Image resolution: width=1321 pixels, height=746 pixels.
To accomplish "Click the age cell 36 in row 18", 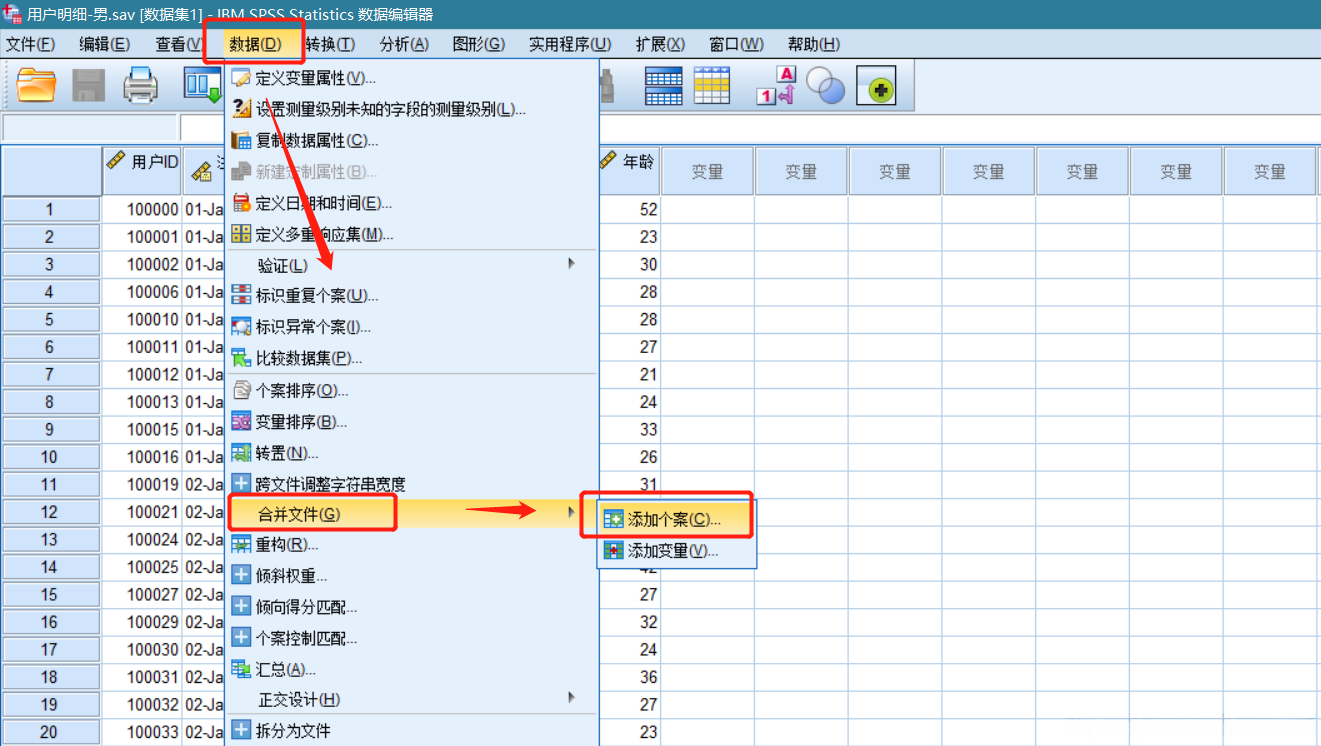I will click(630, 677).
